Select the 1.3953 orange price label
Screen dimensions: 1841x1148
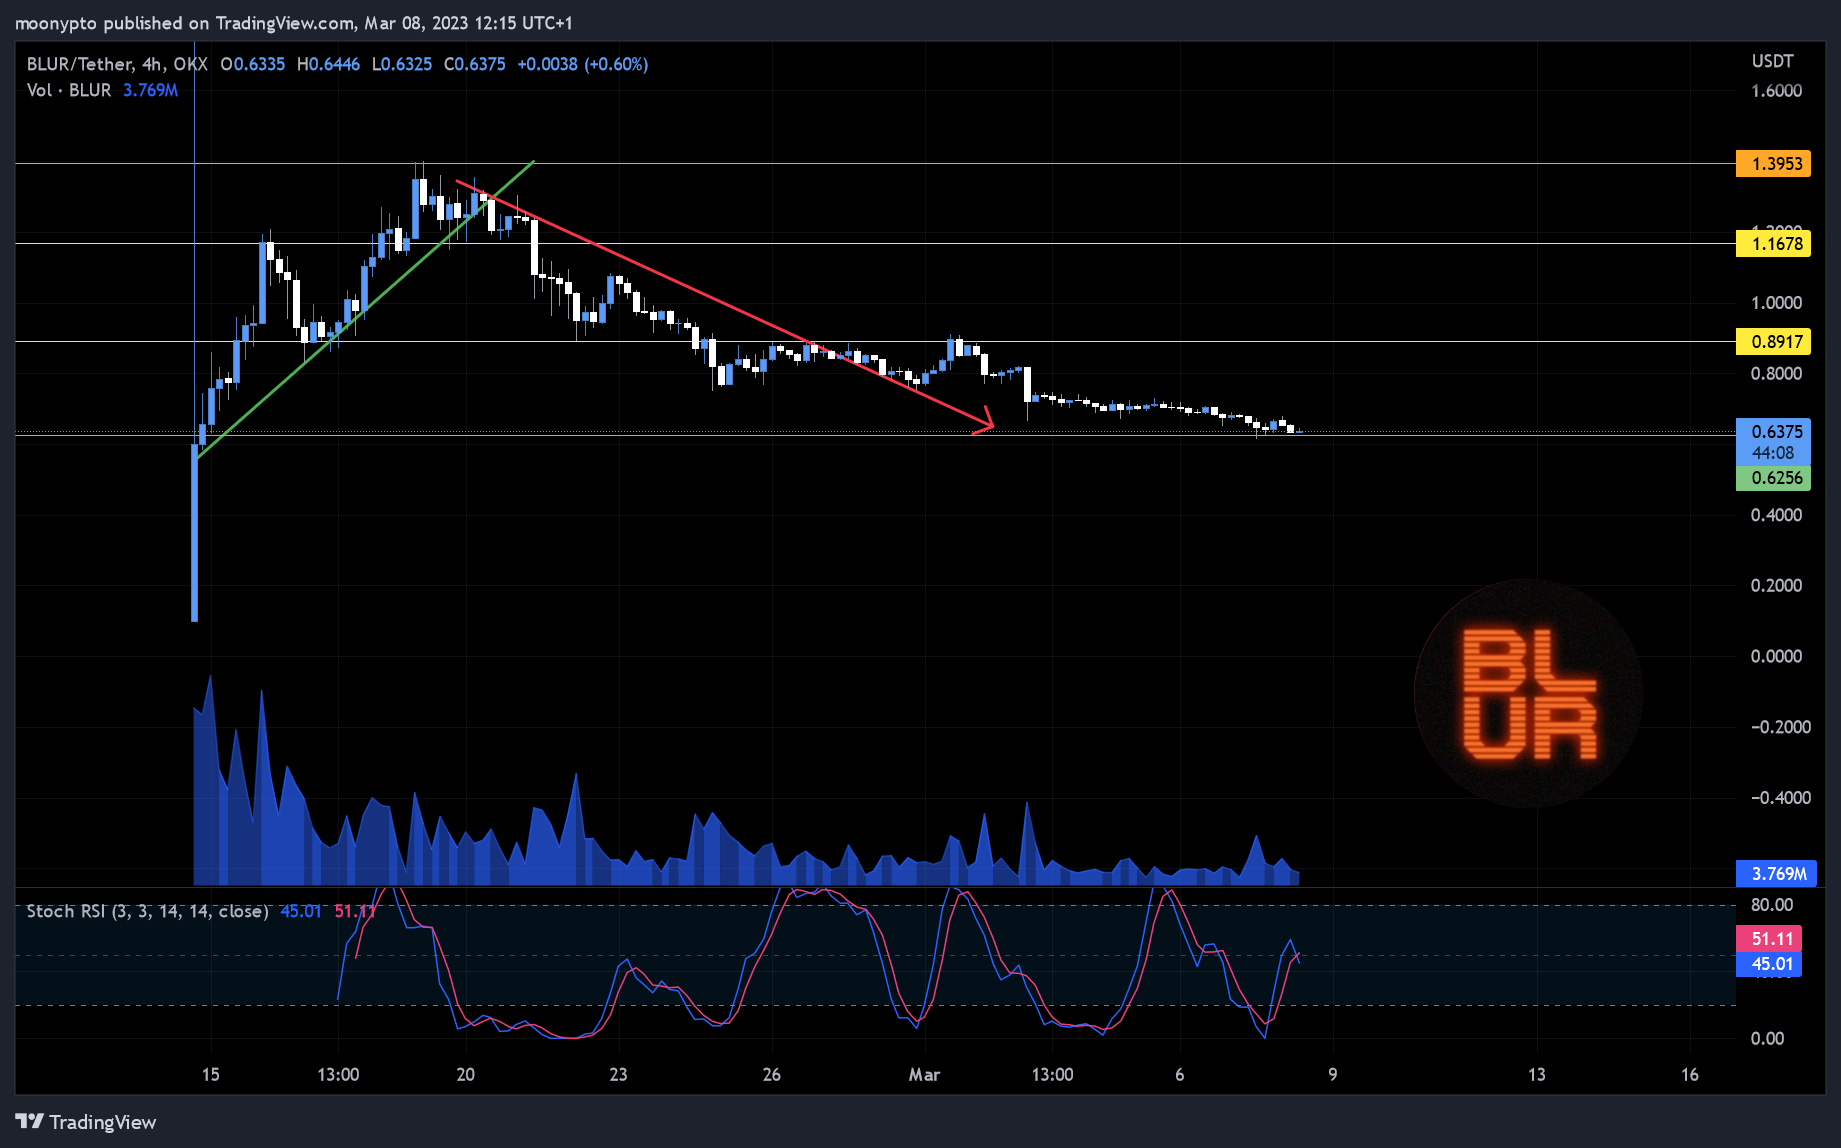(x=1773, y=164)
